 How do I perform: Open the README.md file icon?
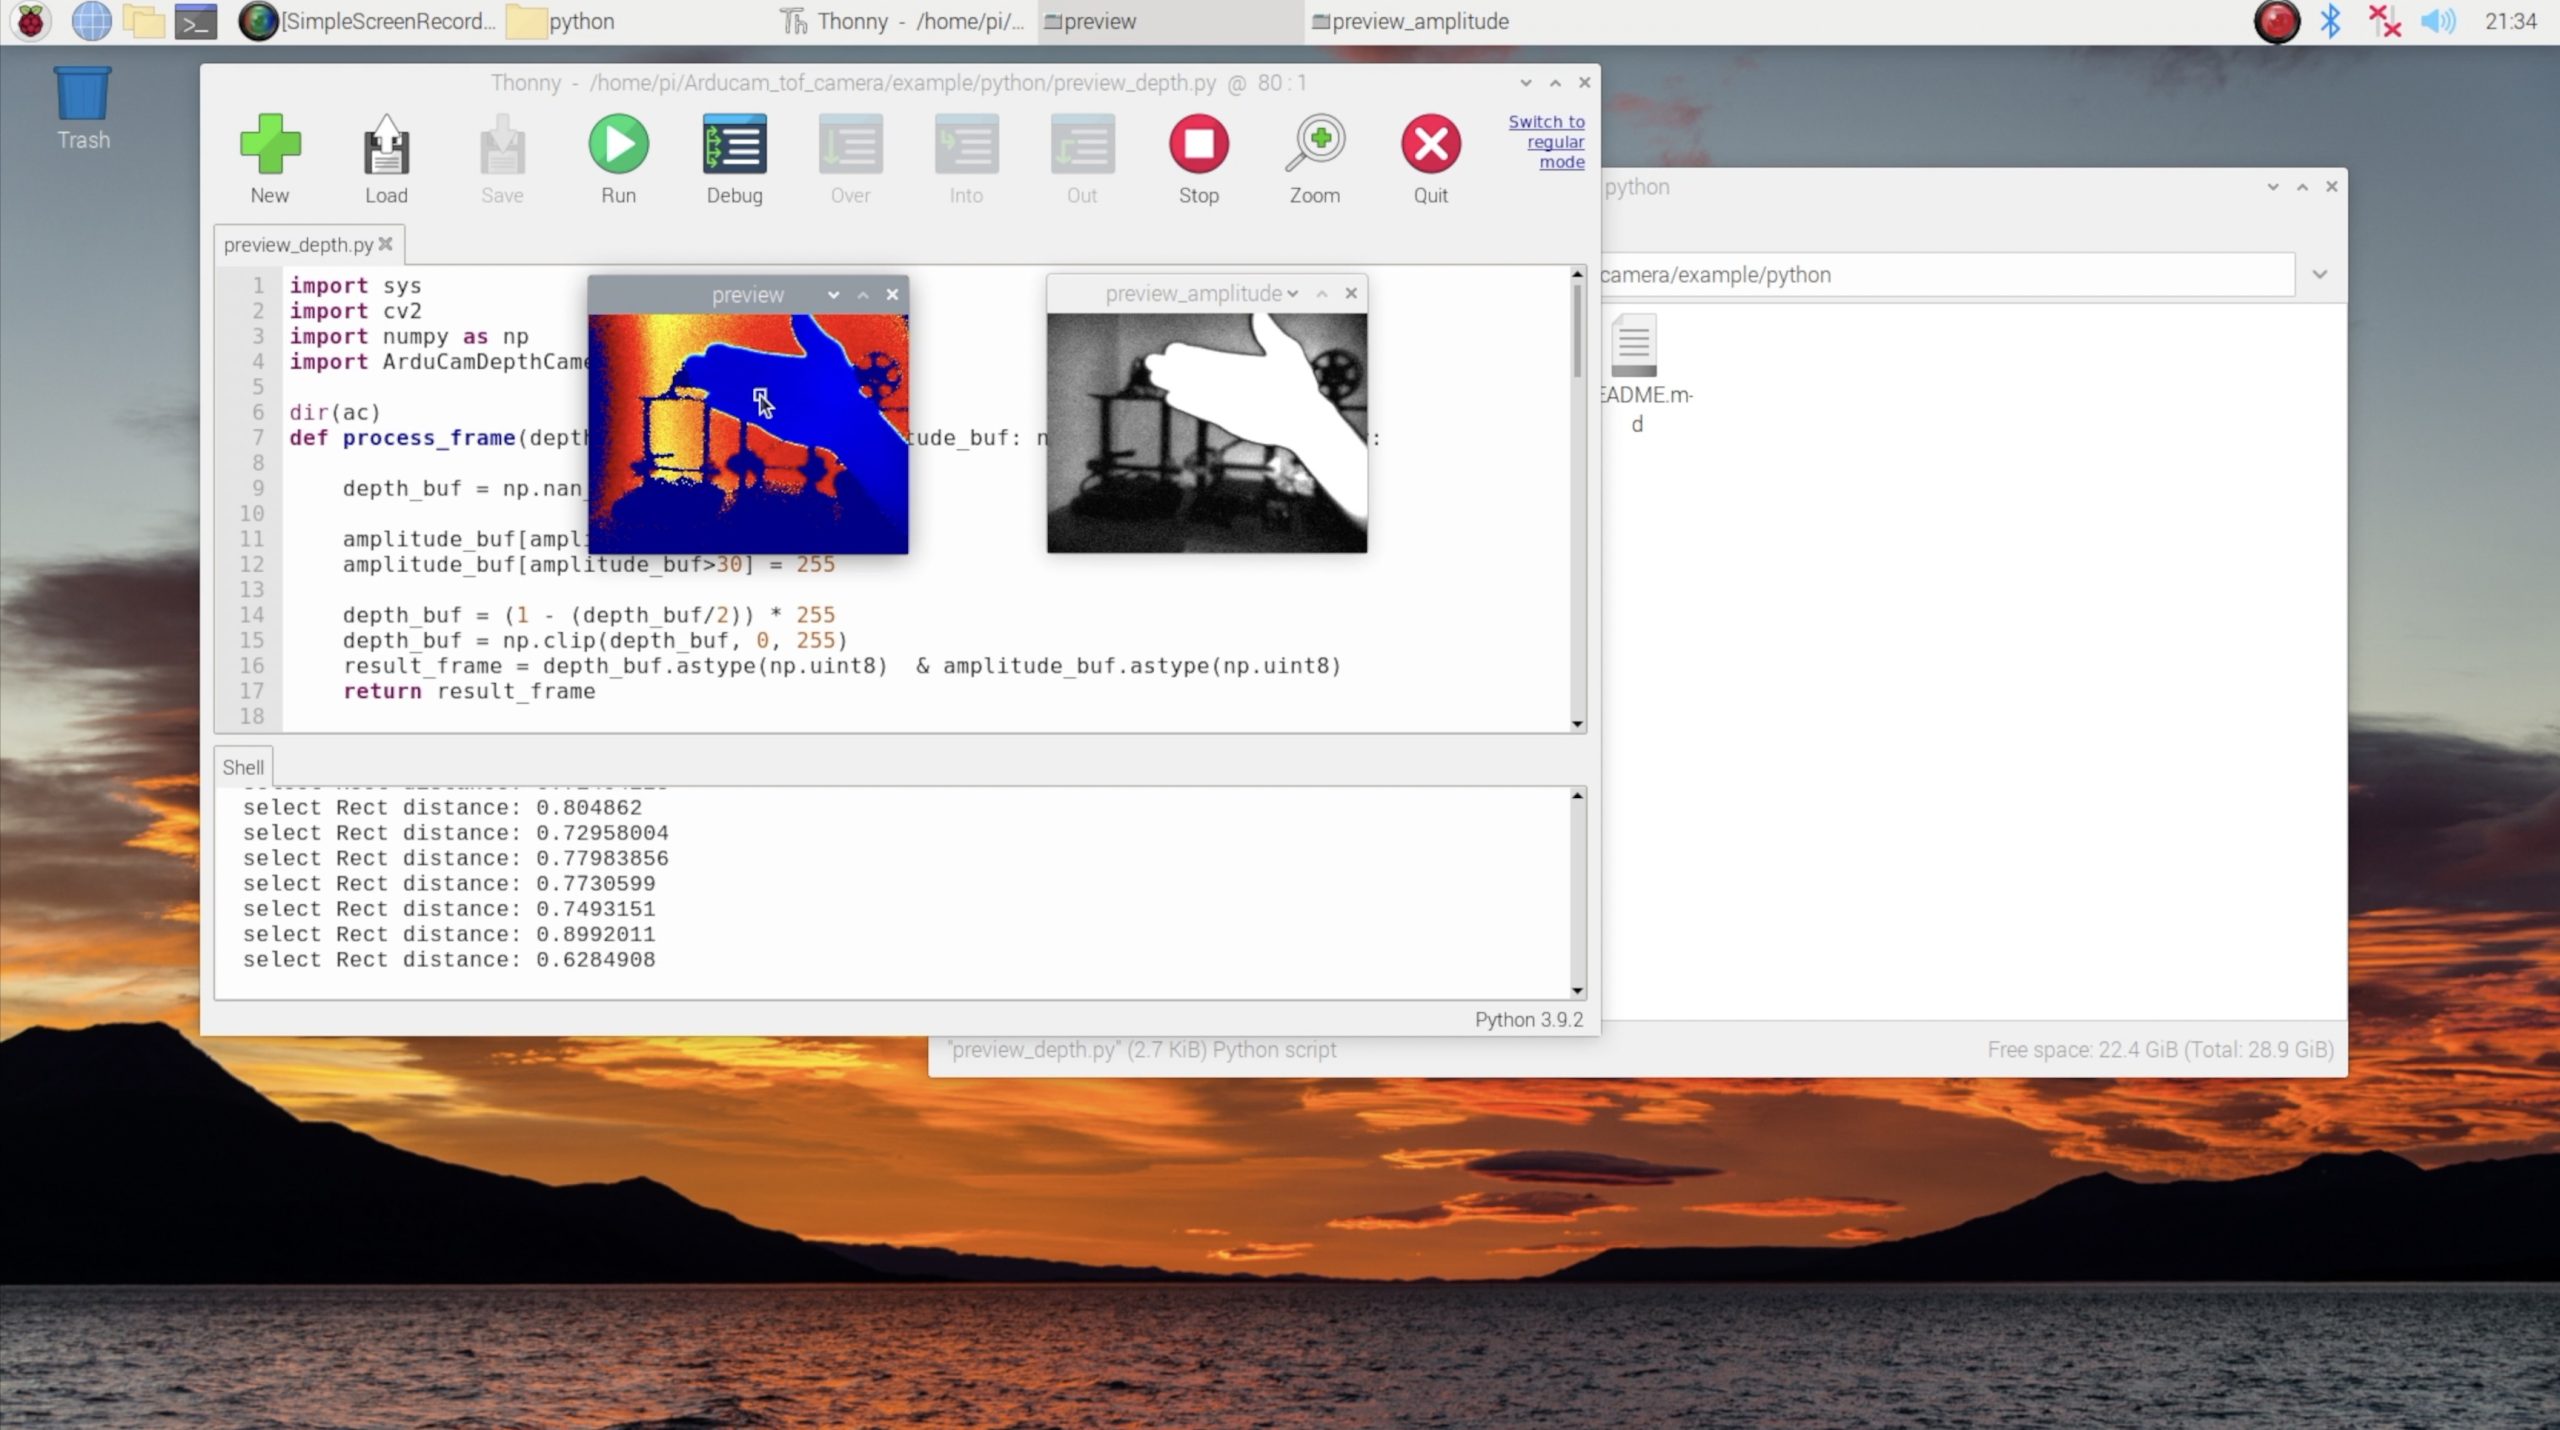1634,347
